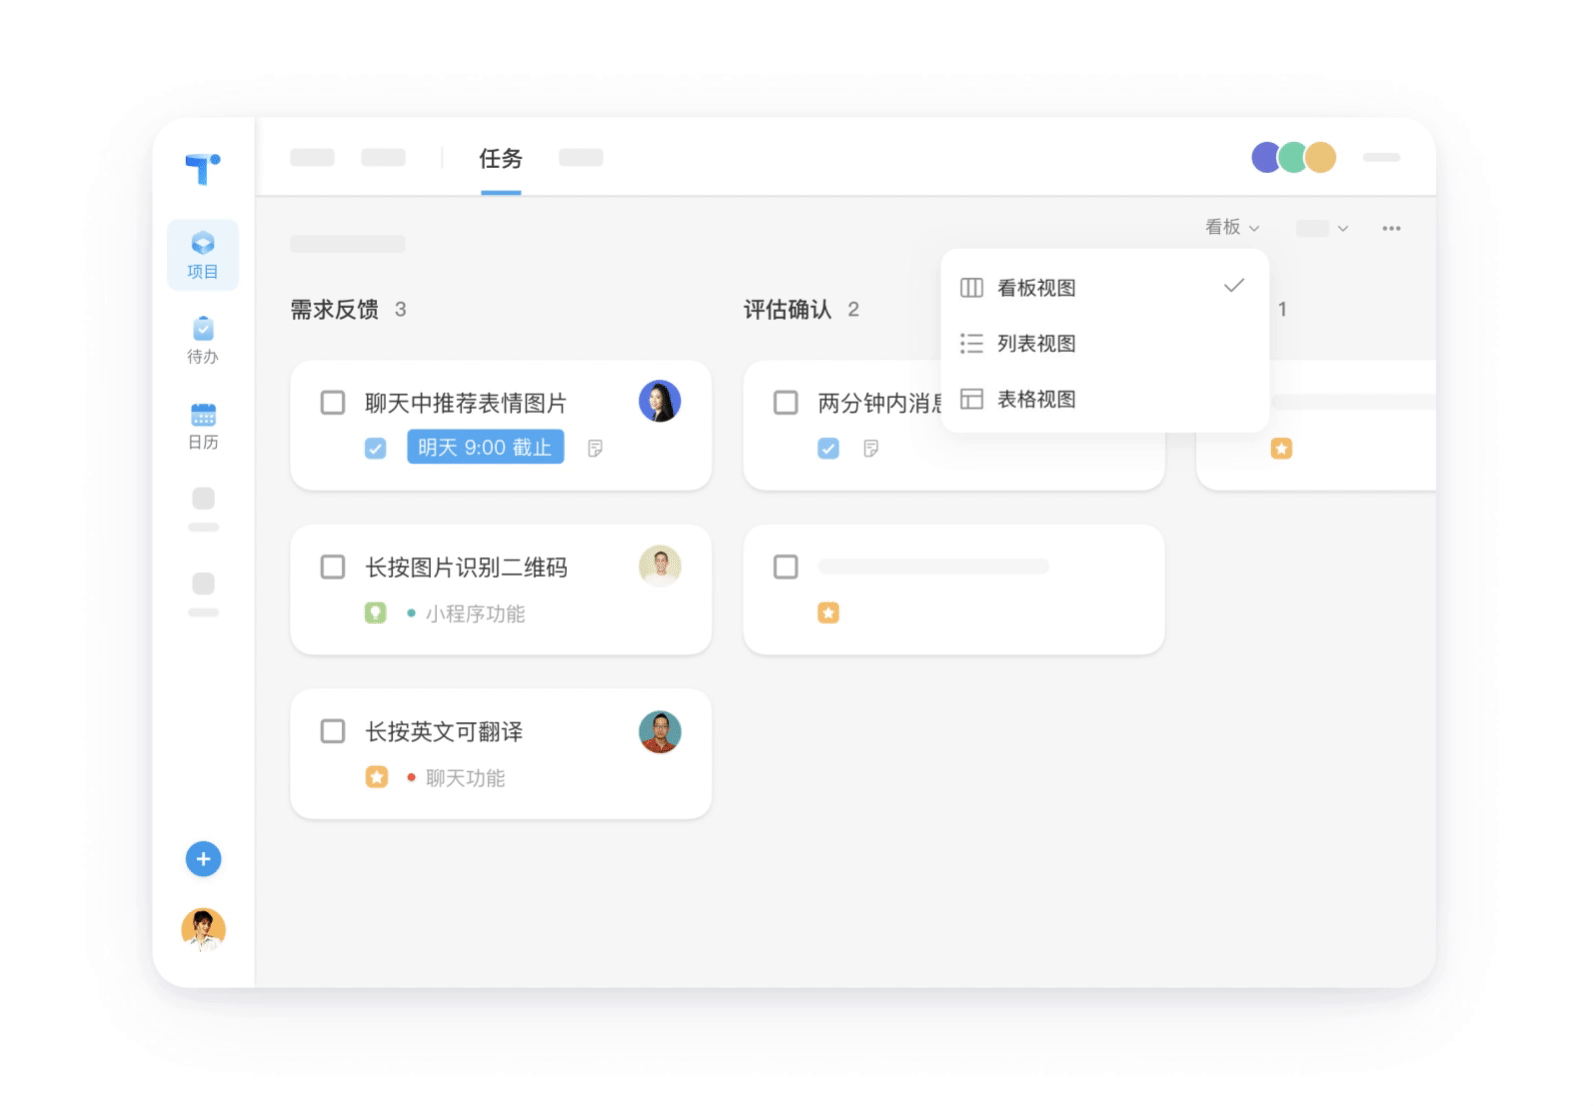
Task: Open the 日历 calendar icon
Action: [203, 426]
